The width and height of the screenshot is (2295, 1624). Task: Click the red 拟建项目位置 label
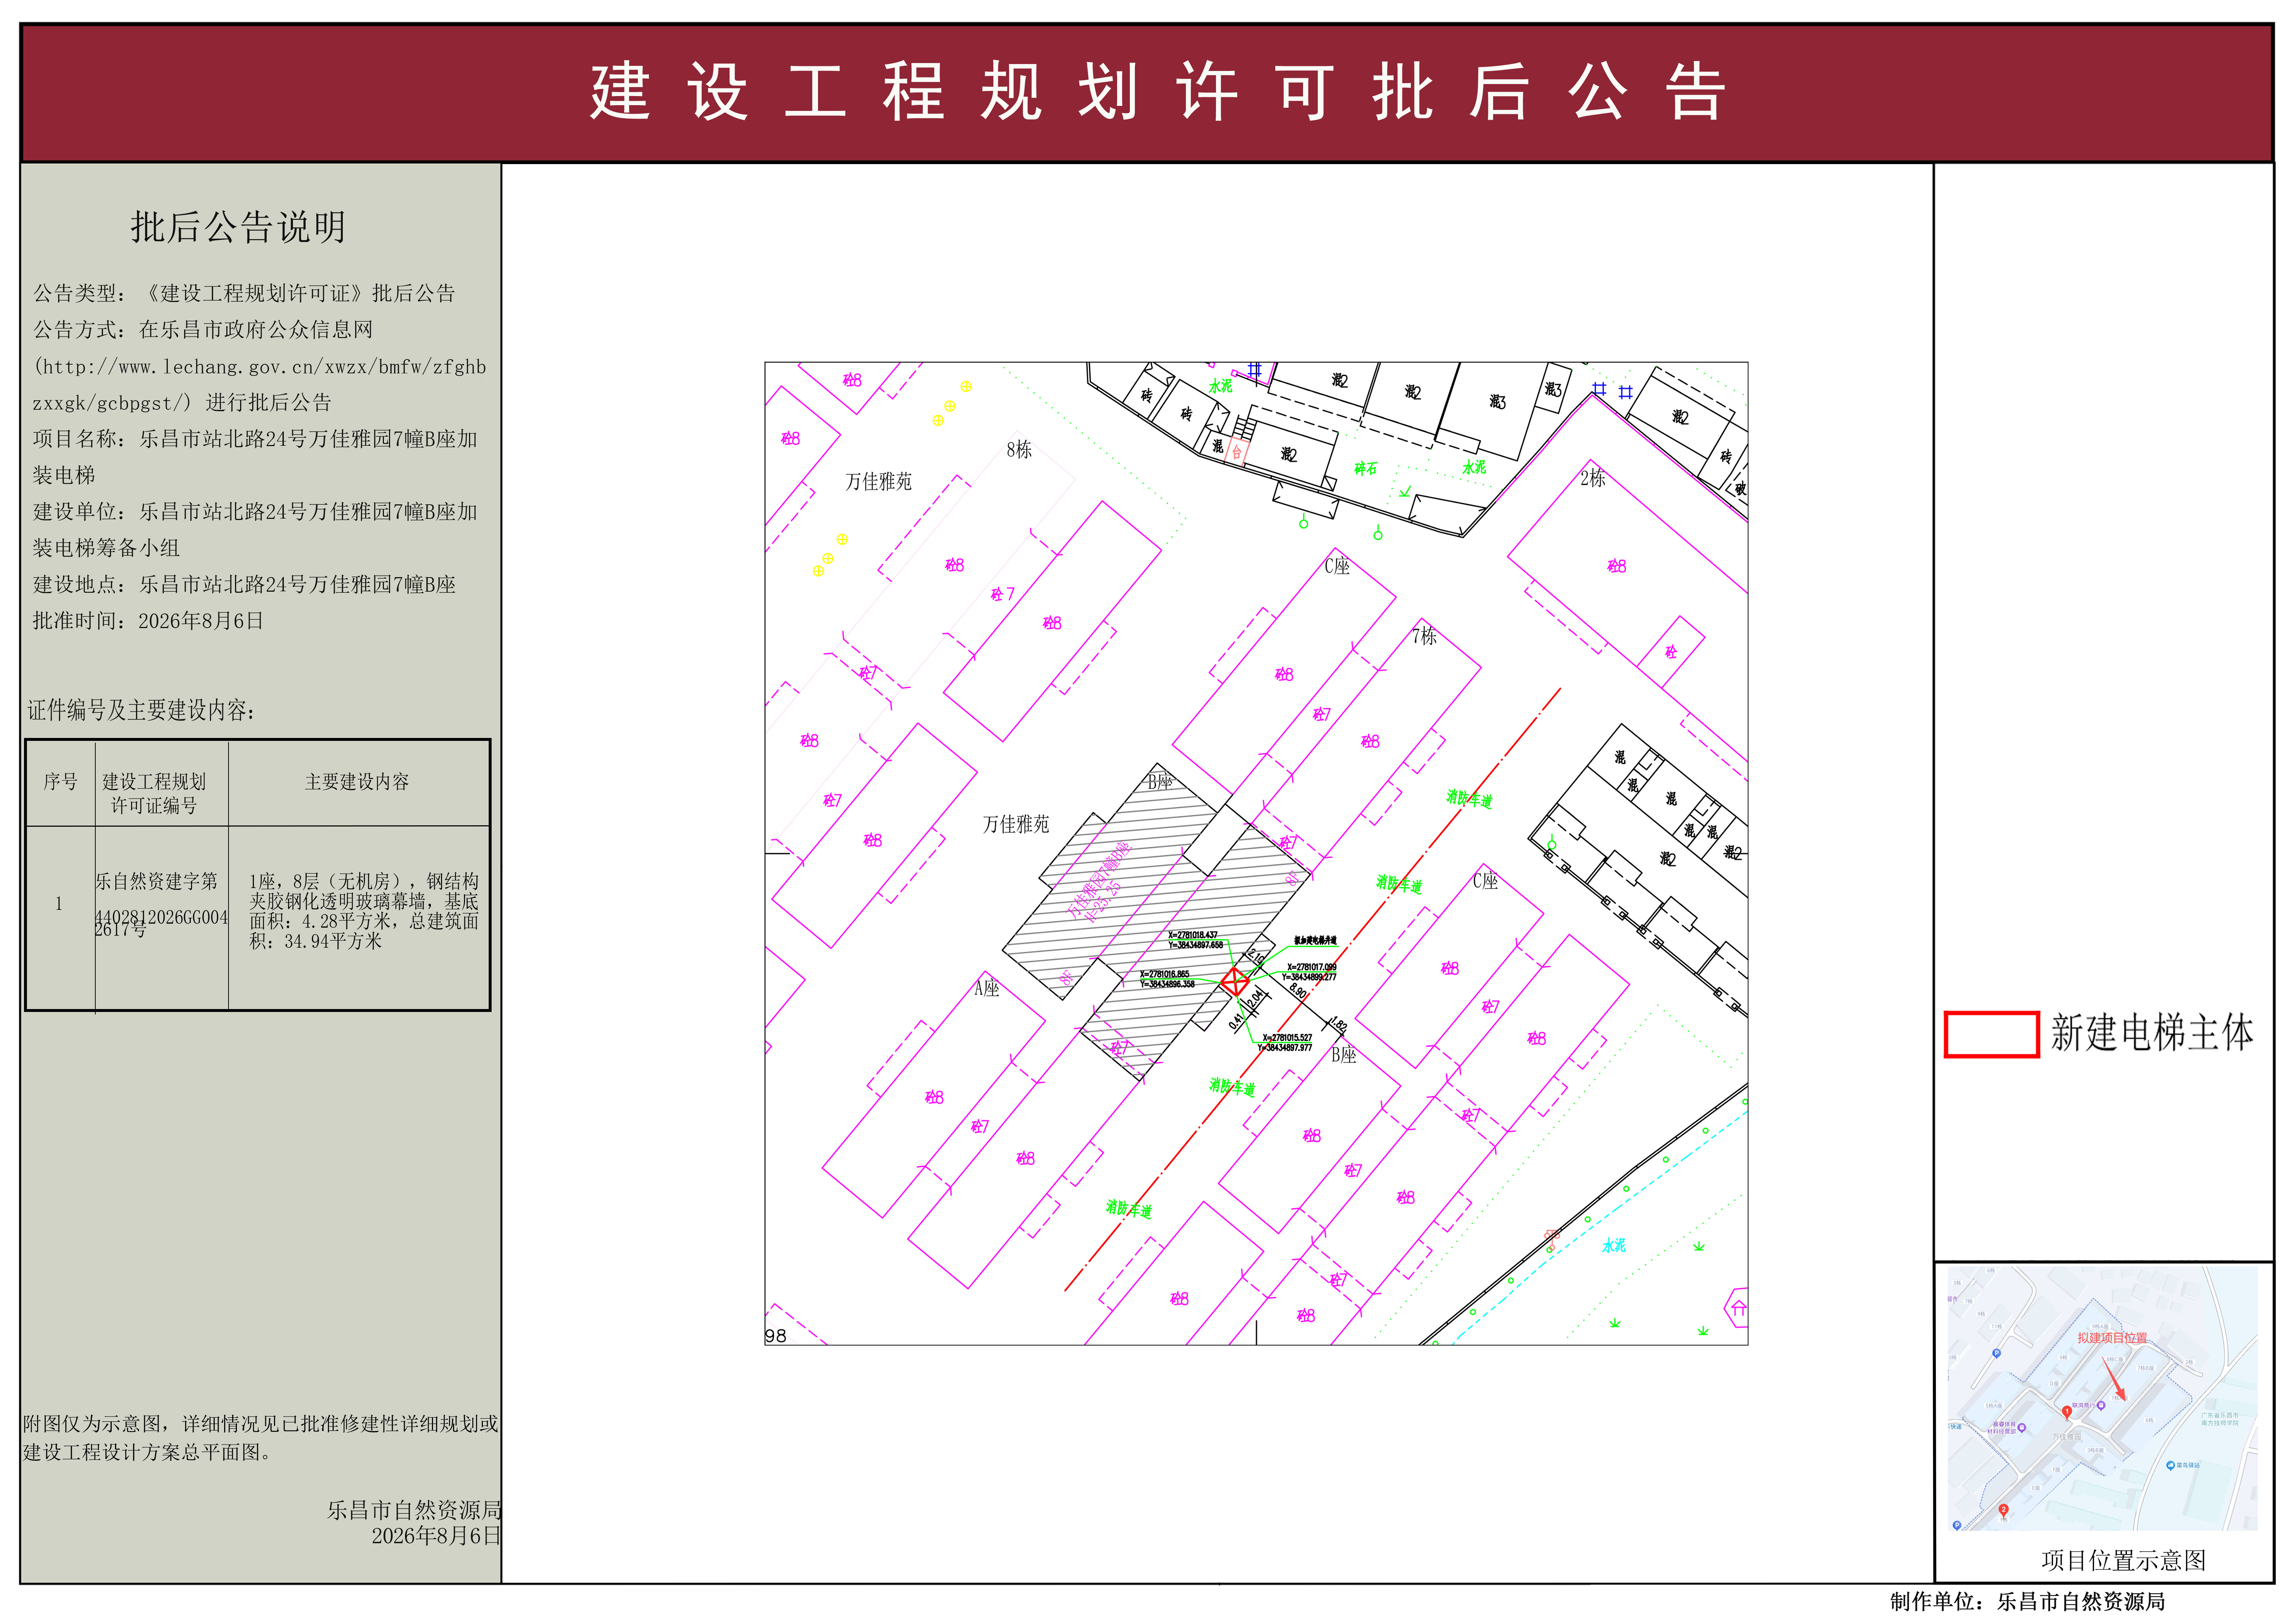click(x=2112, y=1338)
